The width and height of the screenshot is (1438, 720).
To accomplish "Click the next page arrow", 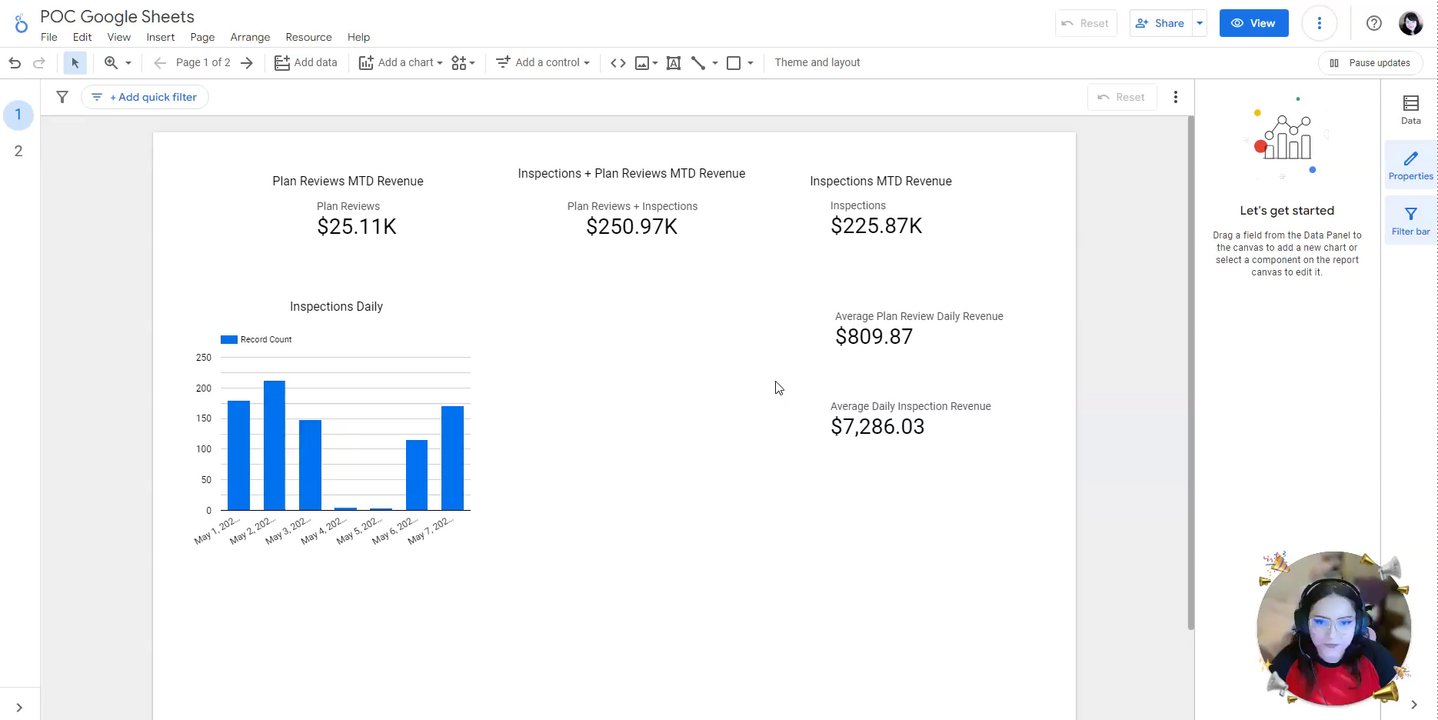I will click(247, 63).
